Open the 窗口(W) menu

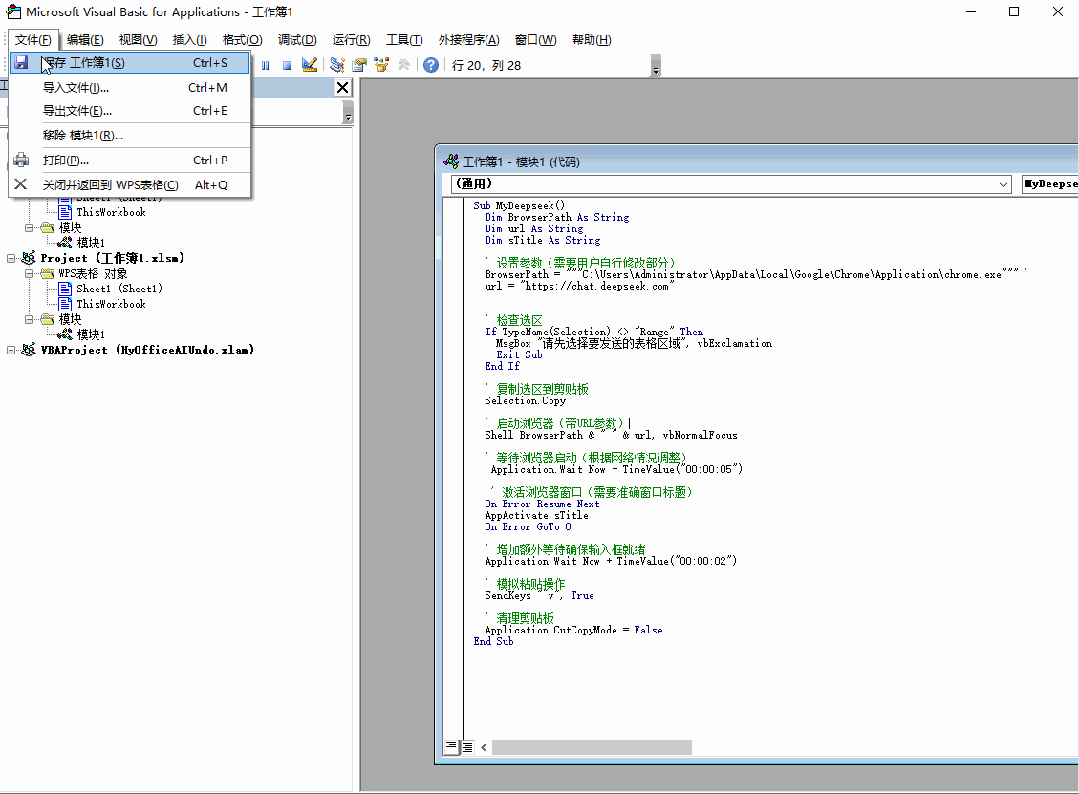[535, 39]
